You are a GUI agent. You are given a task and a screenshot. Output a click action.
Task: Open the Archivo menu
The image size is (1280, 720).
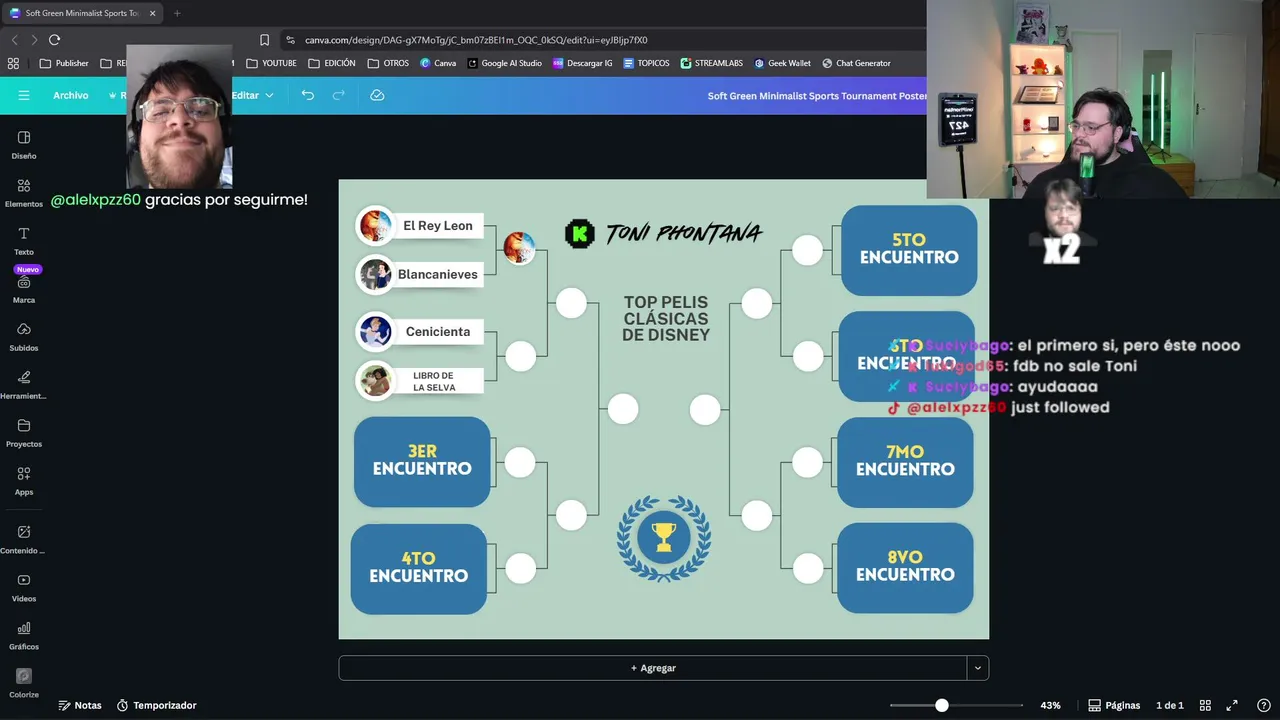pyautogui.click(x=71, y=95)
